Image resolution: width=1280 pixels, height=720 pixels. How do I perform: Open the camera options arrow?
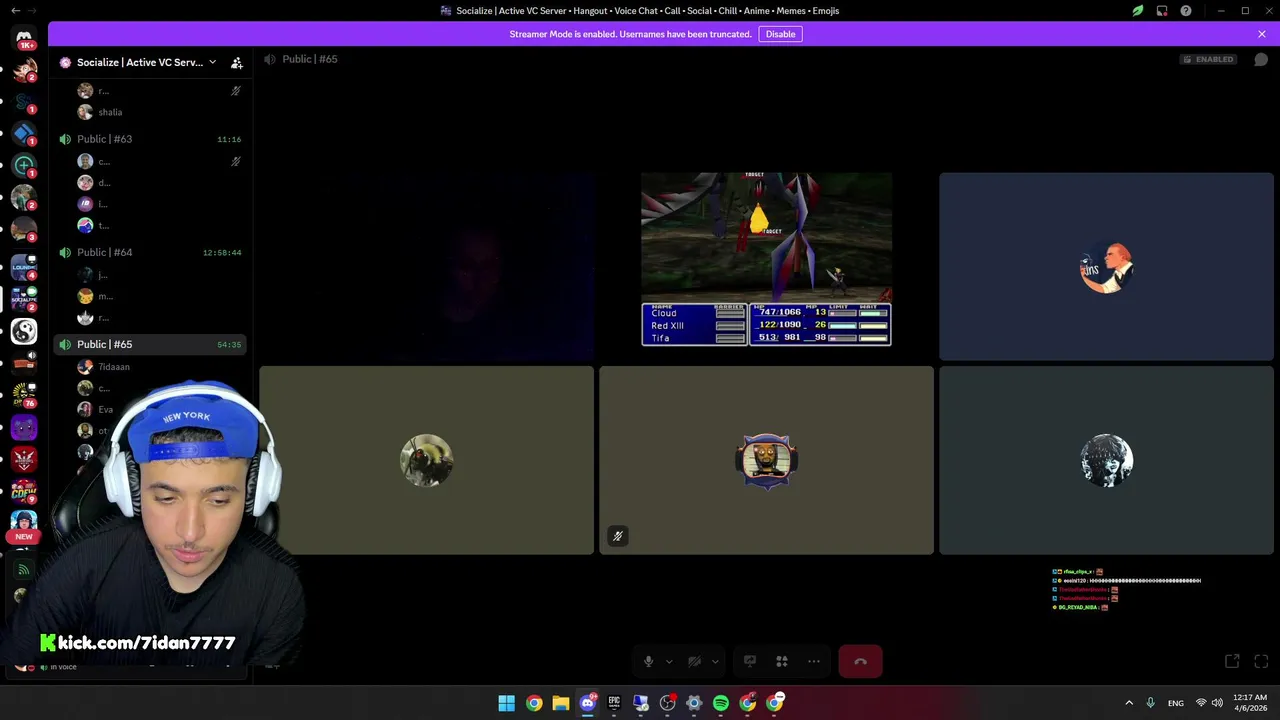pos(715,661)
